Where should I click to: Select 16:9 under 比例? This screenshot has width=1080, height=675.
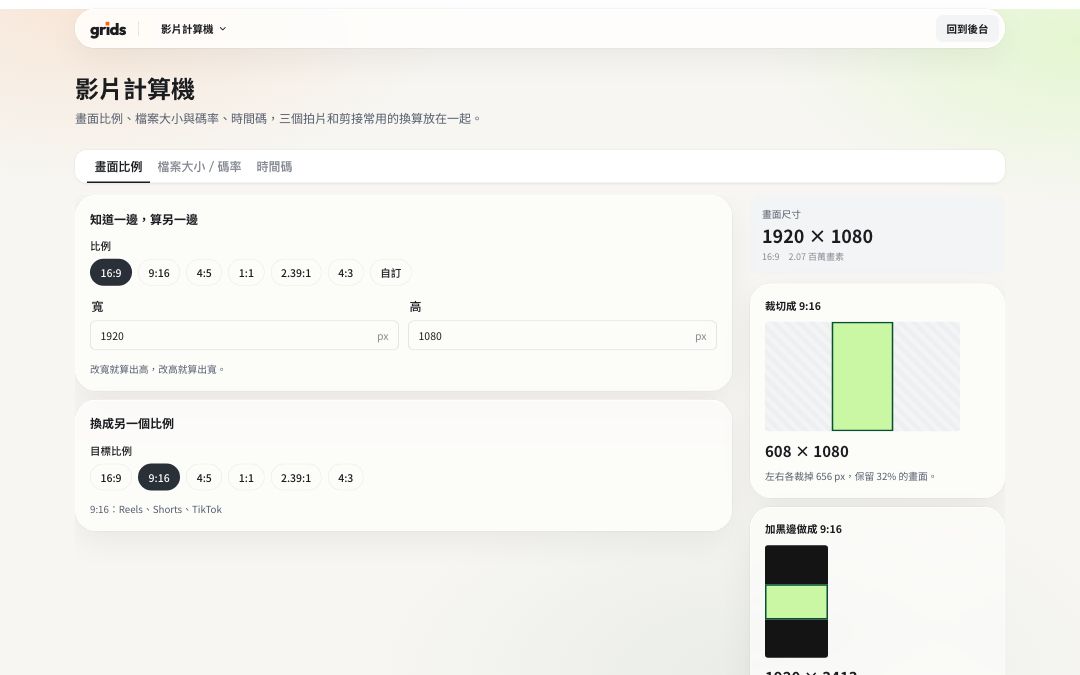click(111, 273)
